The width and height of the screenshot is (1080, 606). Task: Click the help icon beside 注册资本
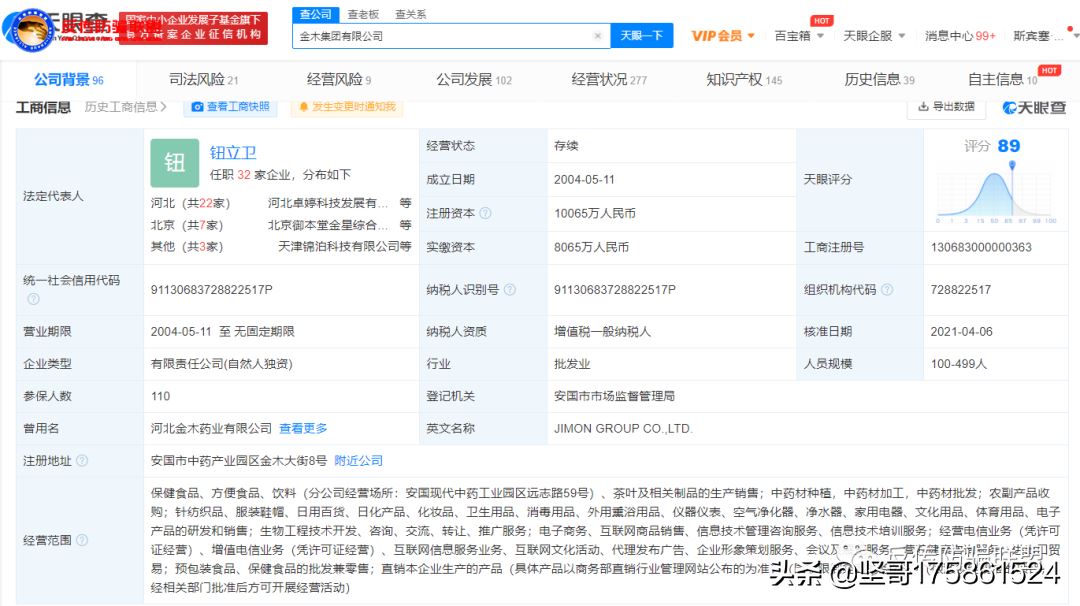[485, 213]
